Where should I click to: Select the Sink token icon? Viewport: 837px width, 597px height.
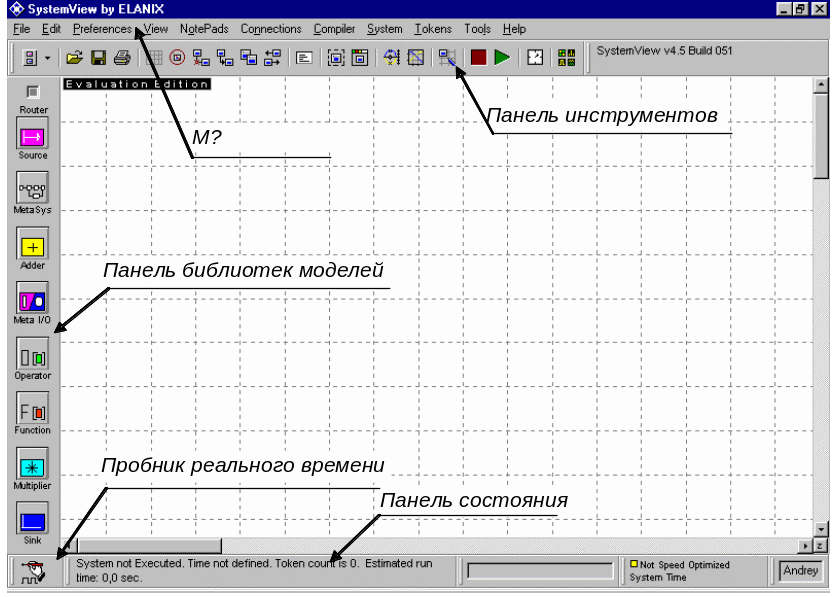click(x=33, y=520)
